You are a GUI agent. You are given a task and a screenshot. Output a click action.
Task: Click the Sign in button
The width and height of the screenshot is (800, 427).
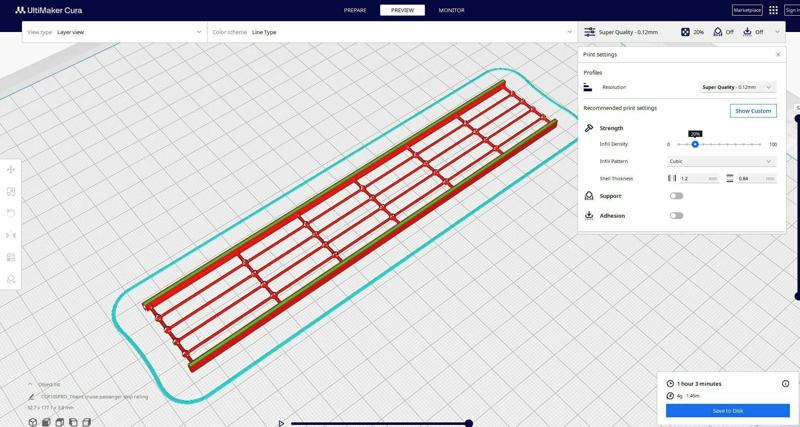(793, 10)
